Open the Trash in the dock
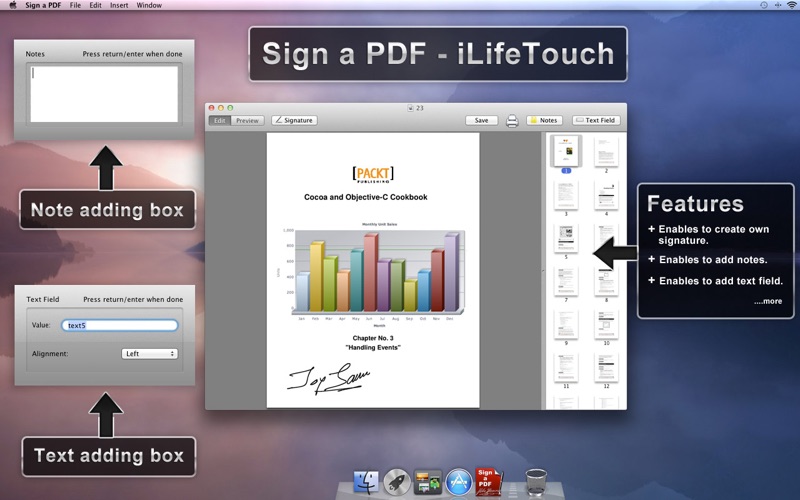800x500 pixels. [x=535, y=482]
